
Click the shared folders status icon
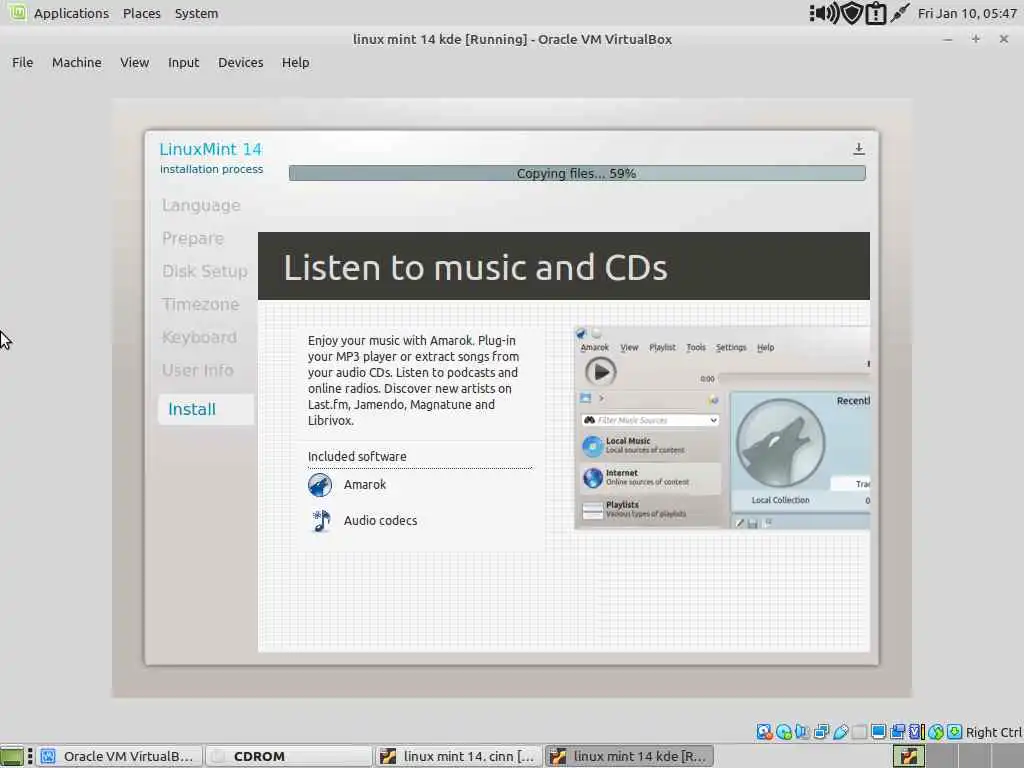tap(859, 732)
